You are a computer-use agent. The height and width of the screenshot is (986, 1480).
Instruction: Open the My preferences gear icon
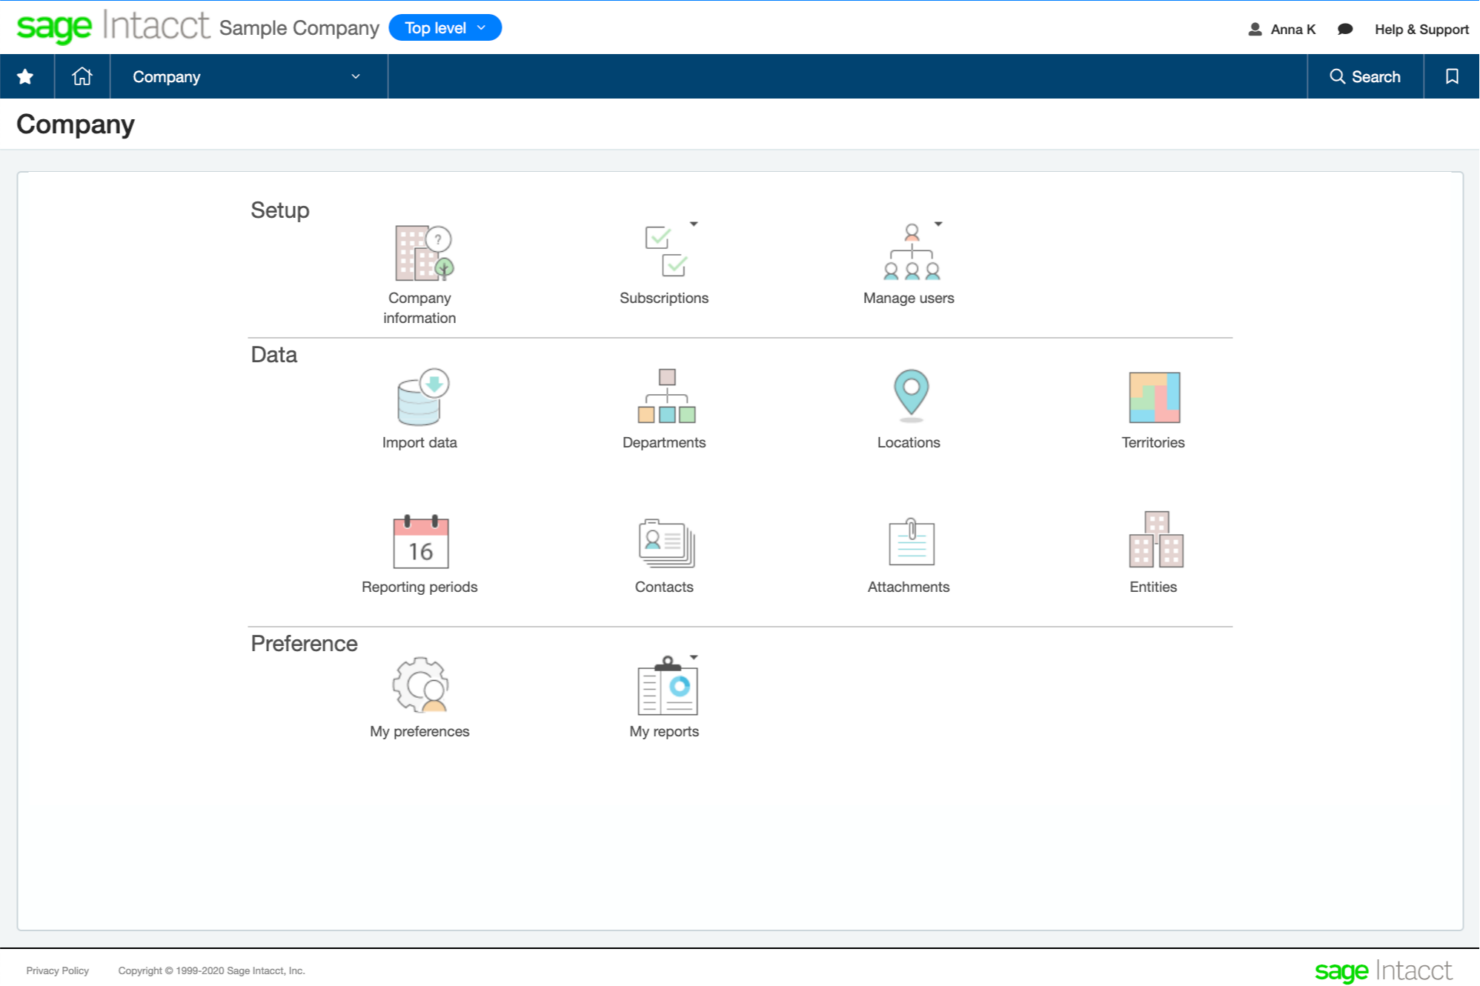(x=420, y=686)
